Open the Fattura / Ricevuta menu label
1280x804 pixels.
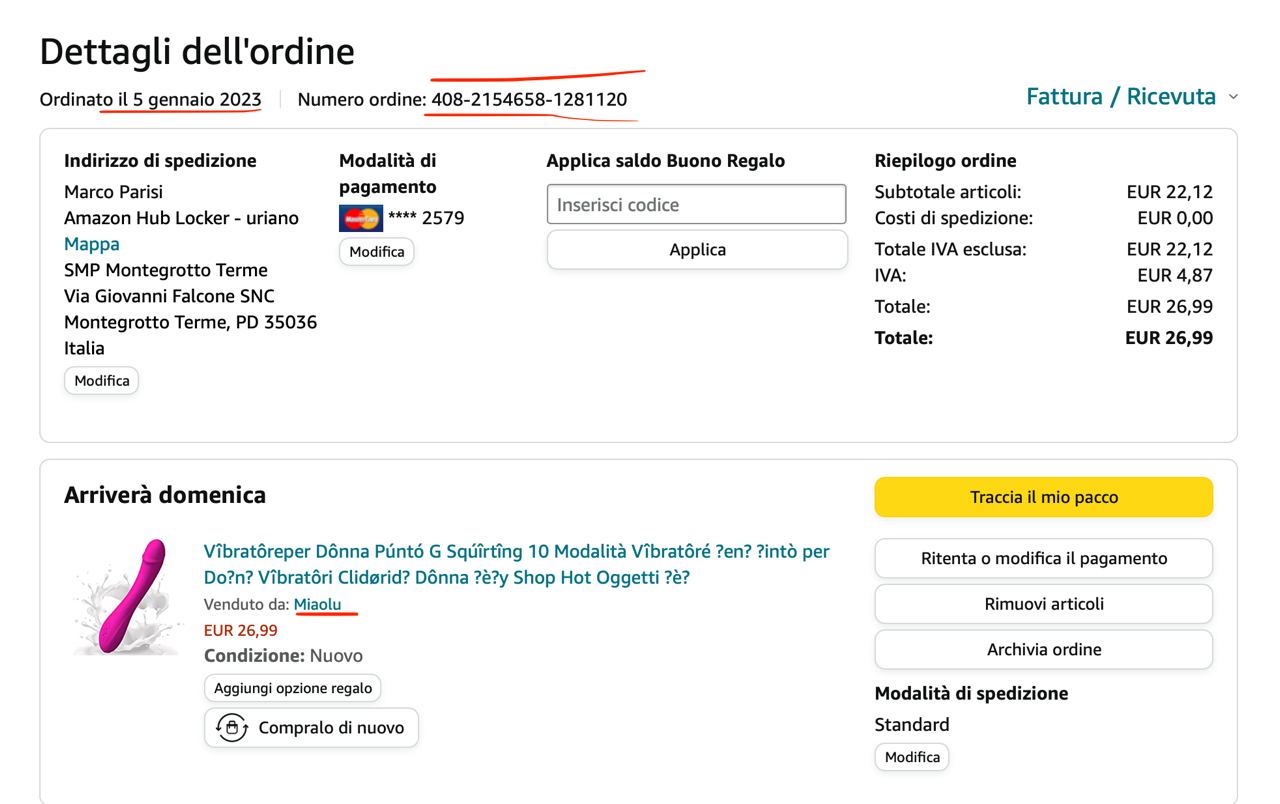point(1120,97)
